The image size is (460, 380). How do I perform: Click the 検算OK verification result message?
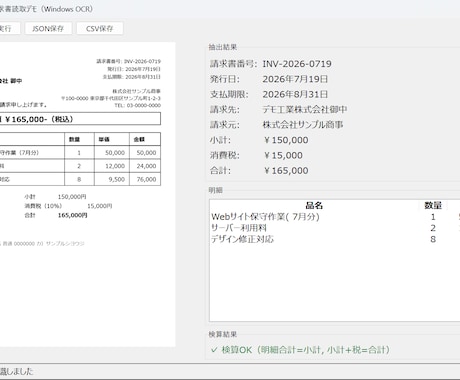pos(300,350)
